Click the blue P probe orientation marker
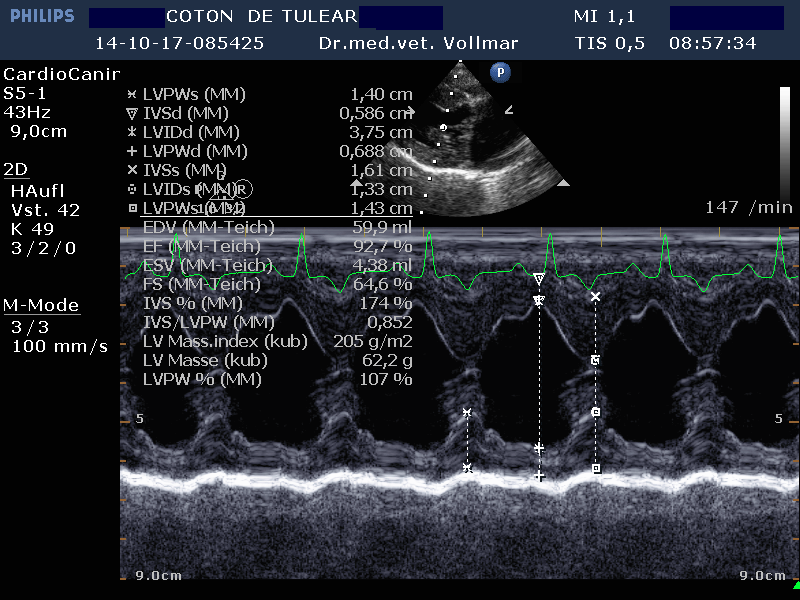800x600 pixels. pyautogui.click(x=499, y=72)
